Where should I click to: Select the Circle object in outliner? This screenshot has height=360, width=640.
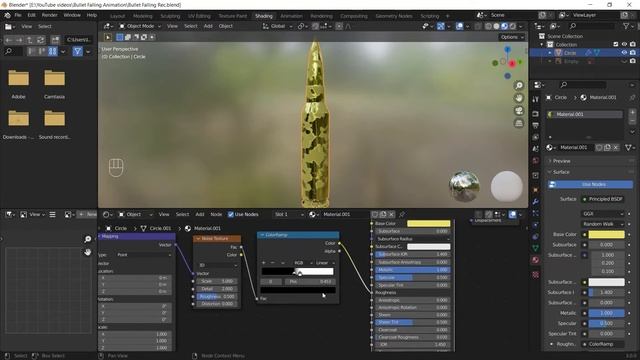pyautogui.click(x=570, y=53)
